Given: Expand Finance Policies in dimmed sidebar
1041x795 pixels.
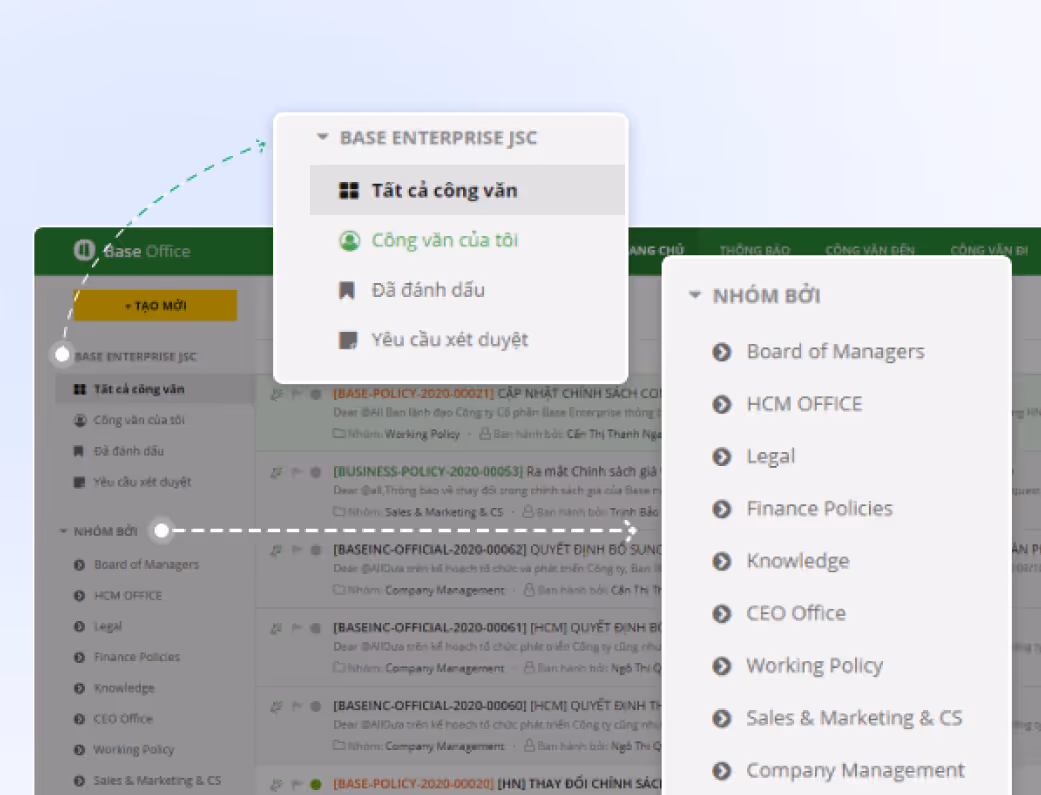Looking at the screenshot, I should coord(79,658).
